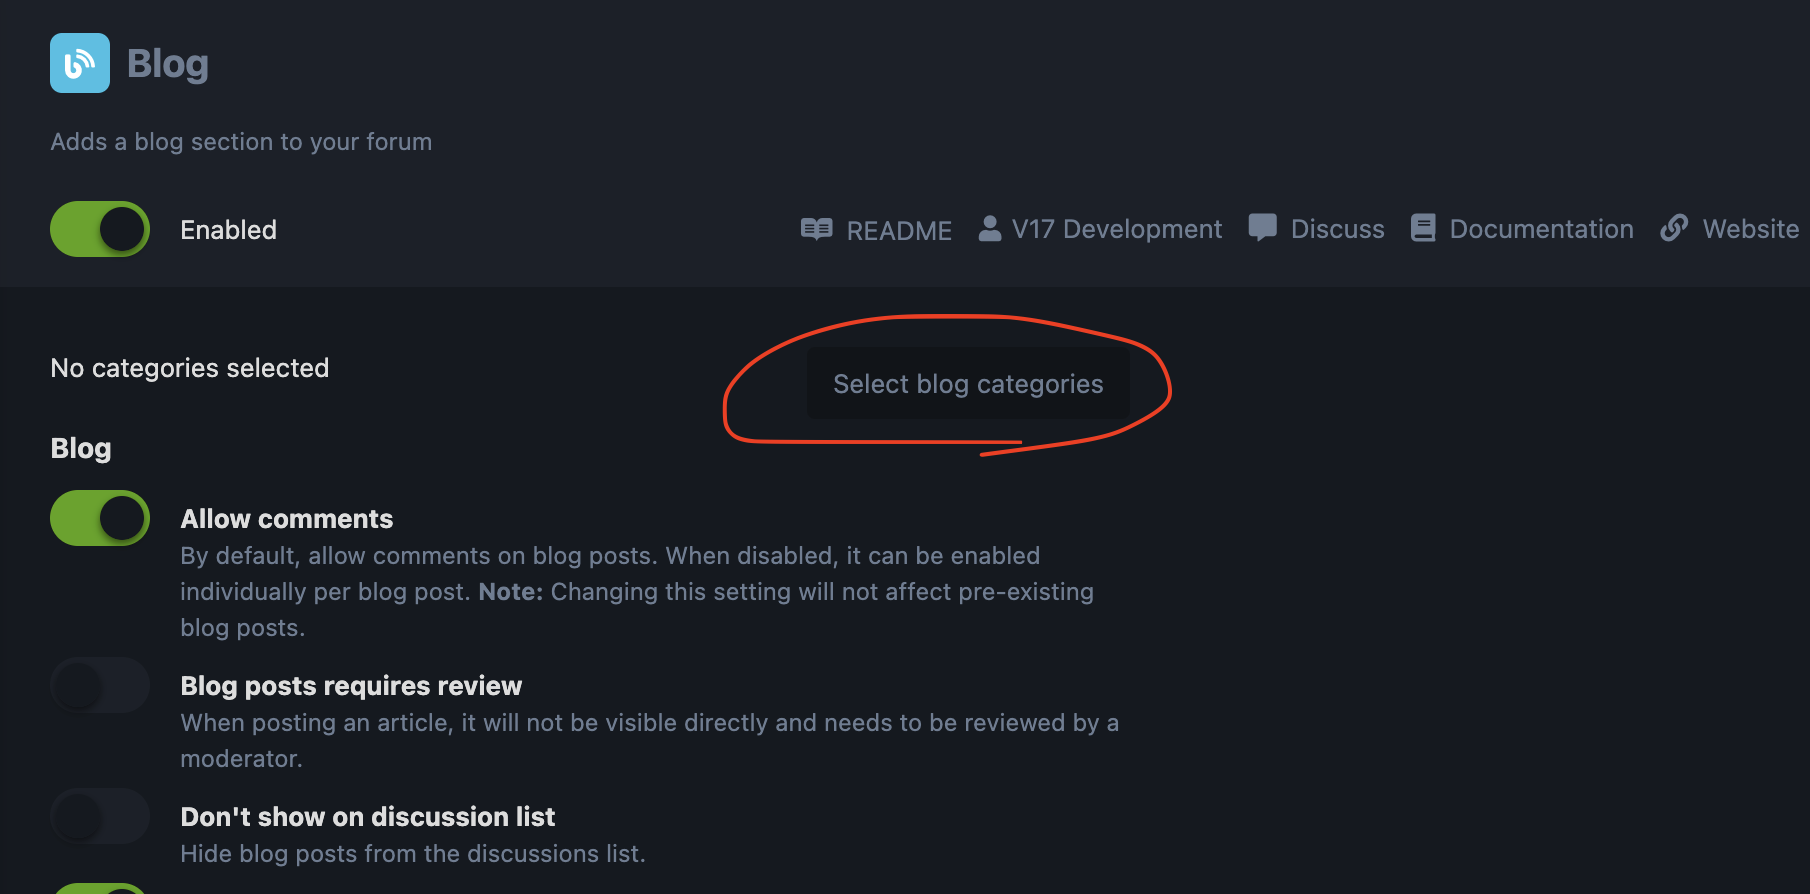Image resolution: width=1810 pixels, height=894 pixels.
Task: Click the No categories selected text
Action: coord(190,368)
